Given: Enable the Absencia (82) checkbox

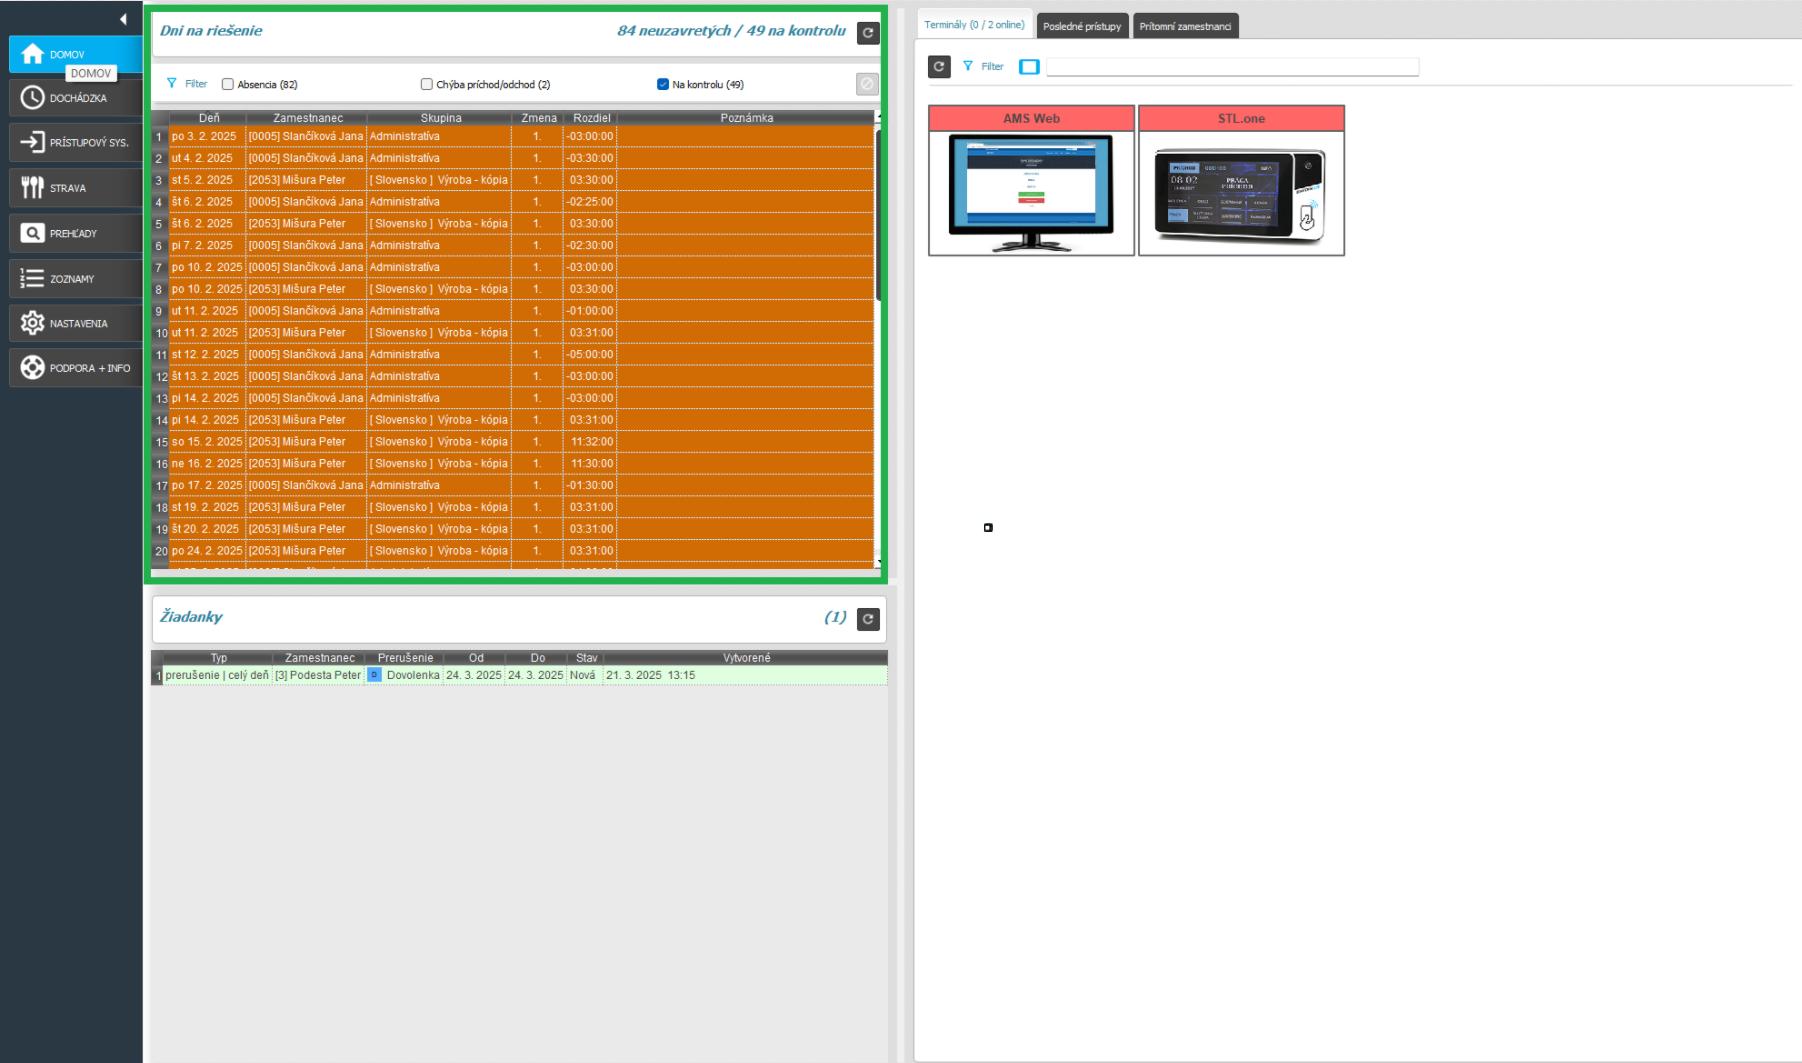Looking at the screenshot, I should [x=228, y=85].
